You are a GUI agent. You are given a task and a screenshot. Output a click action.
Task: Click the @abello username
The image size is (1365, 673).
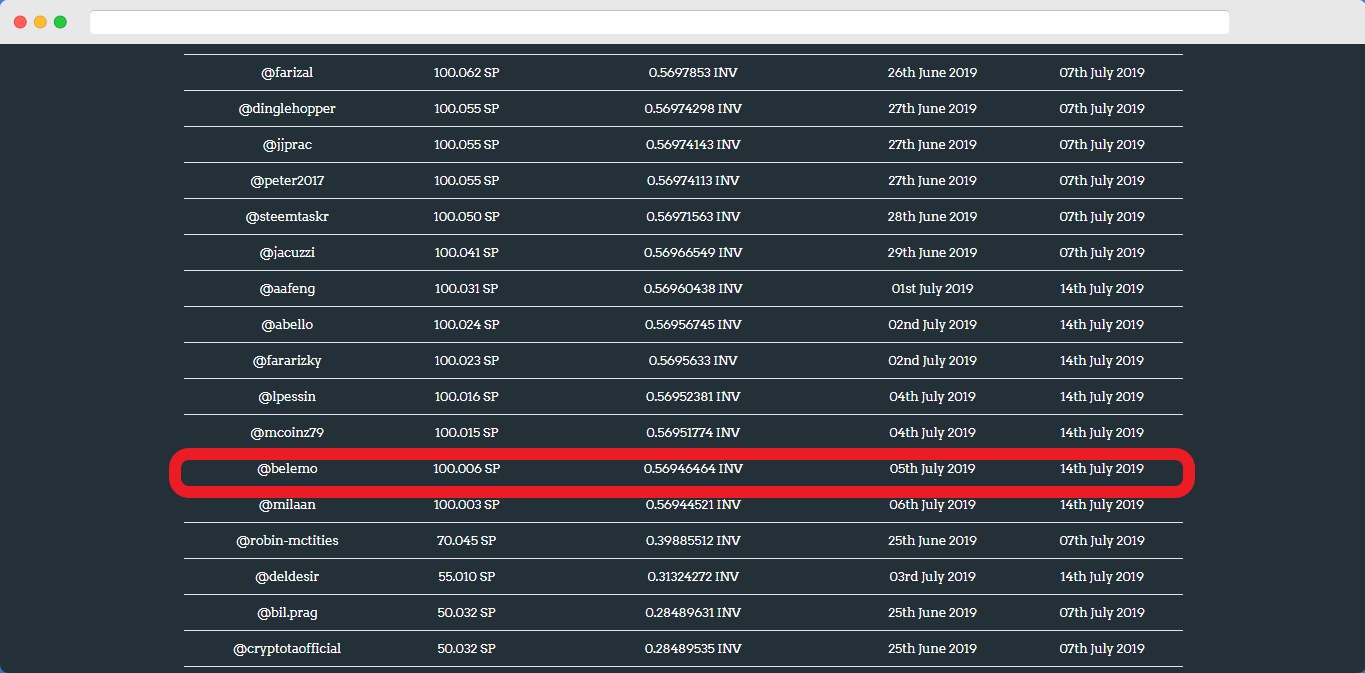(287, 325)
